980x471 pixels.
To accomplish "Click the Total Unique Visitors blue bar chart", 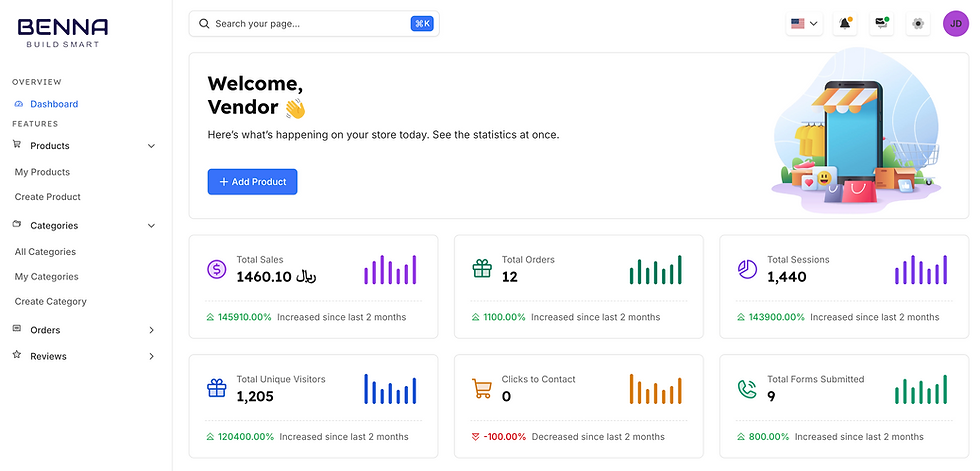I will click(390, 389).
